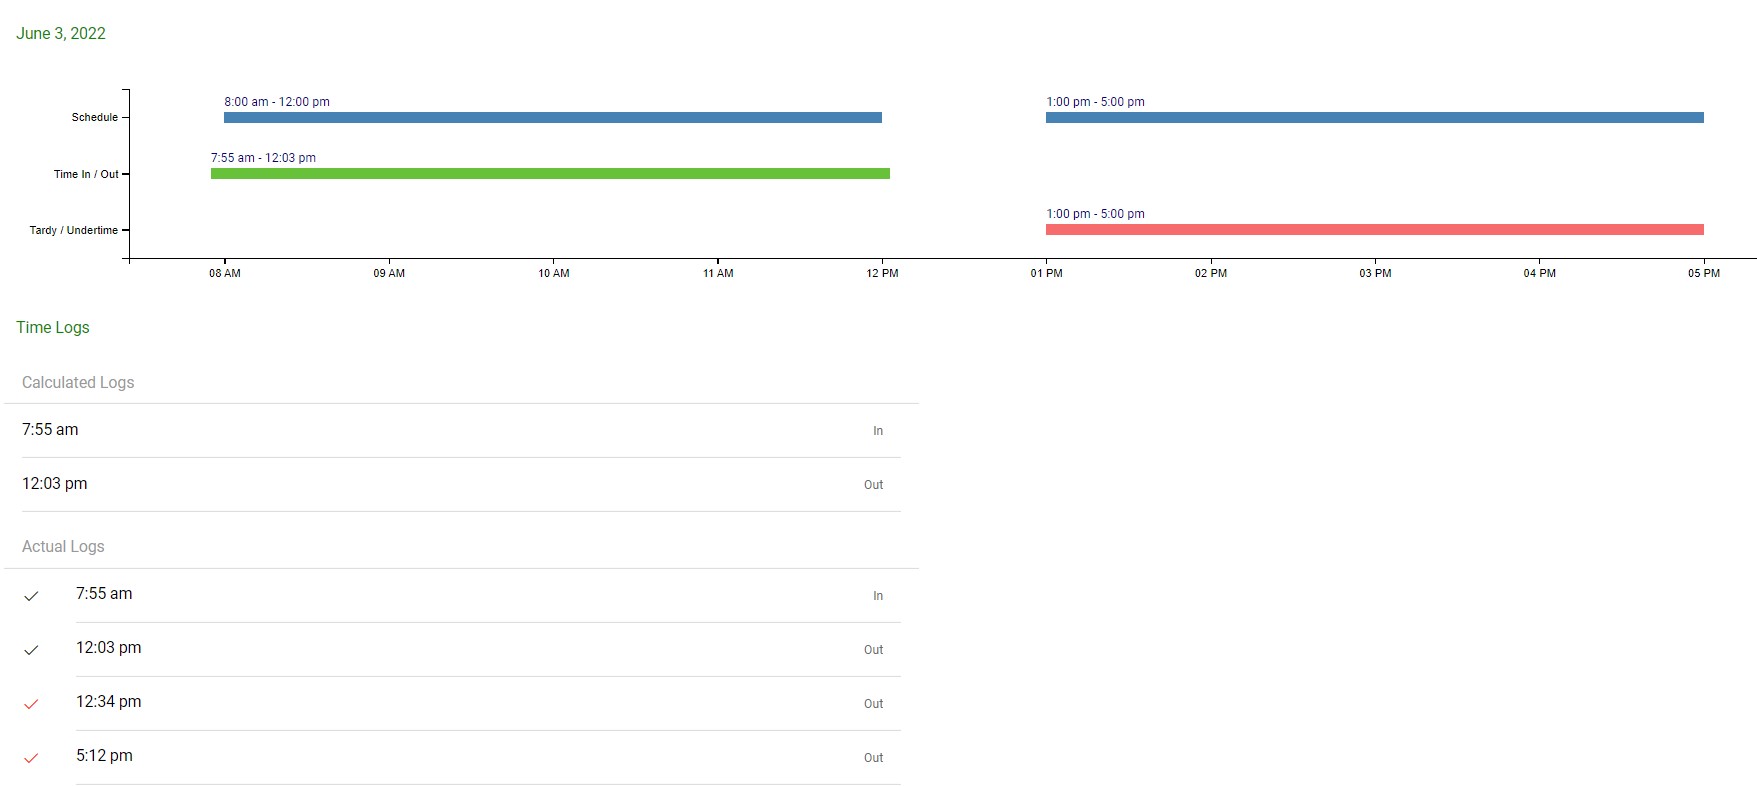Viewport: 1757px width, 786px height.
Task: Click the Tardy / Undertime axis label
Action: point(74,230)
